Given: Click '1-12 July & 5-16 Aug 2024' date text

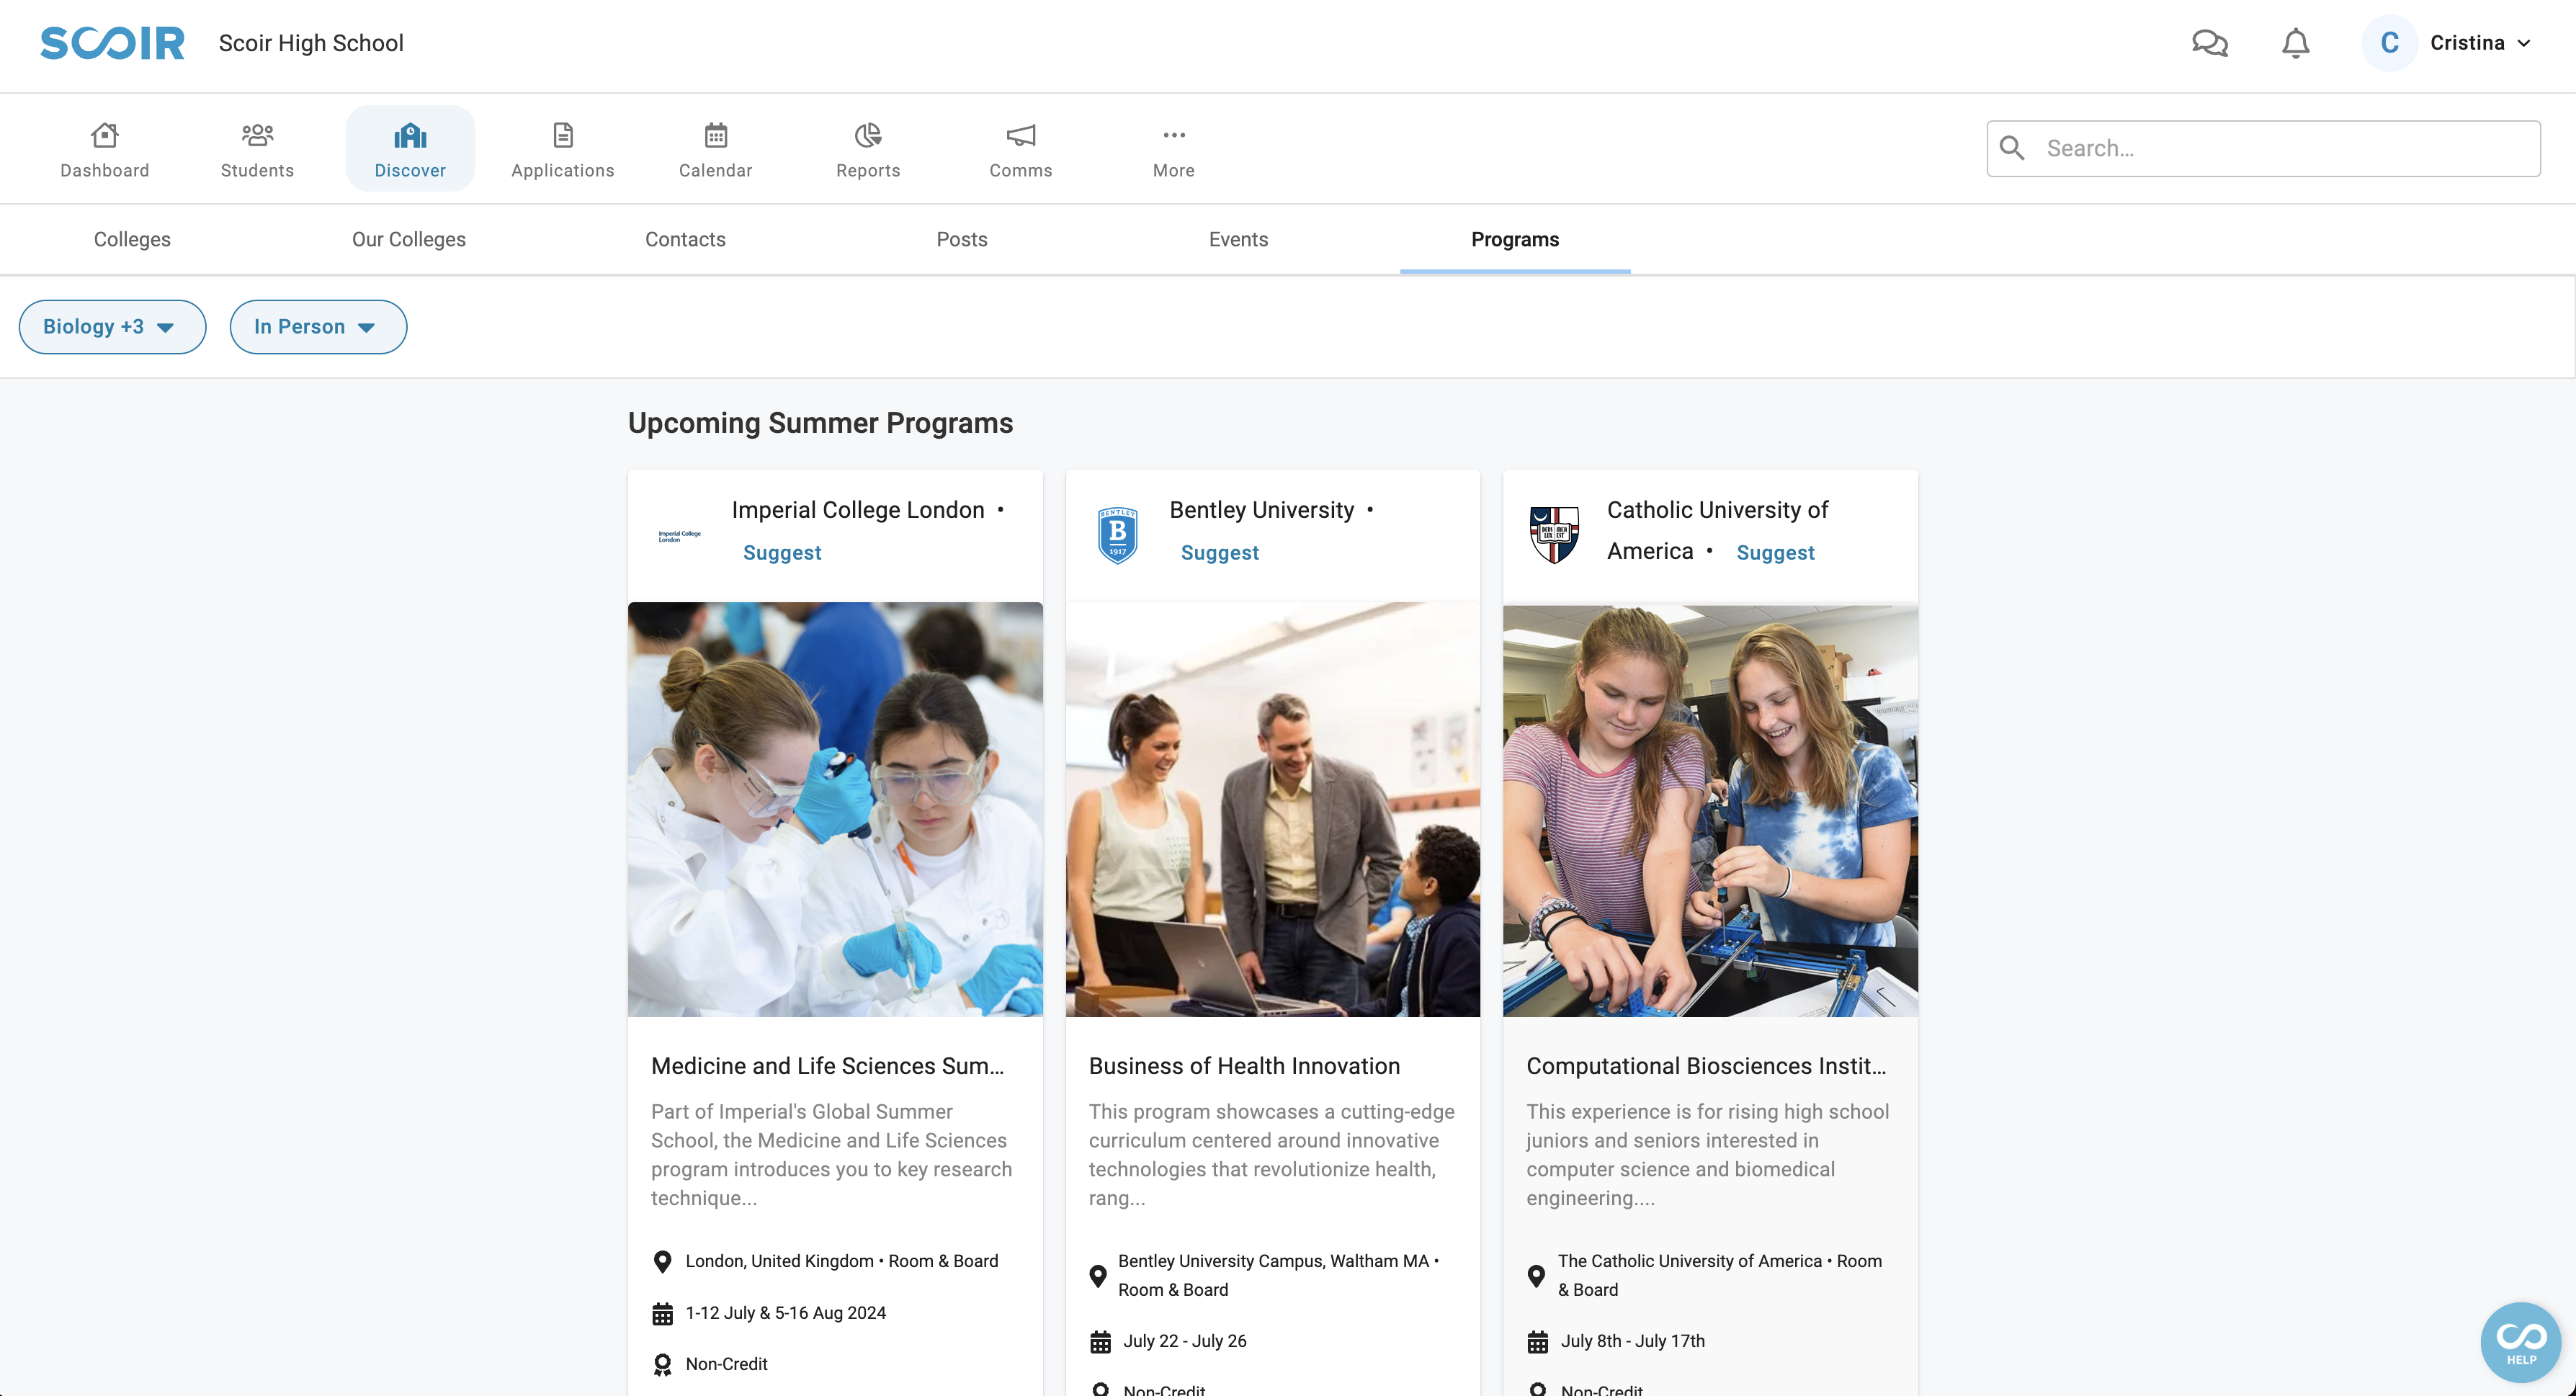Looking at the screenshot, I should (786, 1313).
